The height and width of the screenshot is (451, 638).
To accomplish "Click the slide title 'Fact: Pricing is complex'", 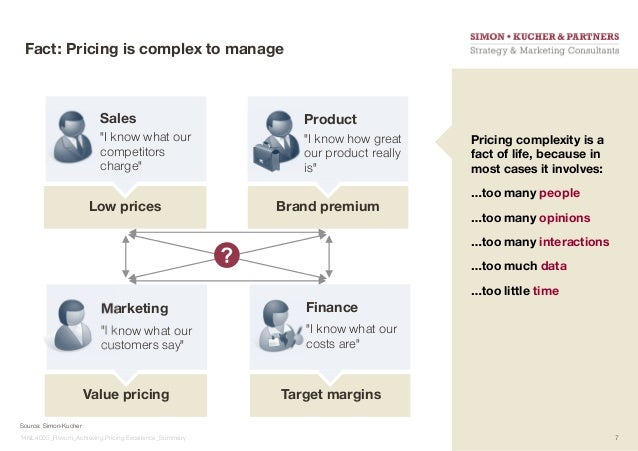I will (154, 49).
